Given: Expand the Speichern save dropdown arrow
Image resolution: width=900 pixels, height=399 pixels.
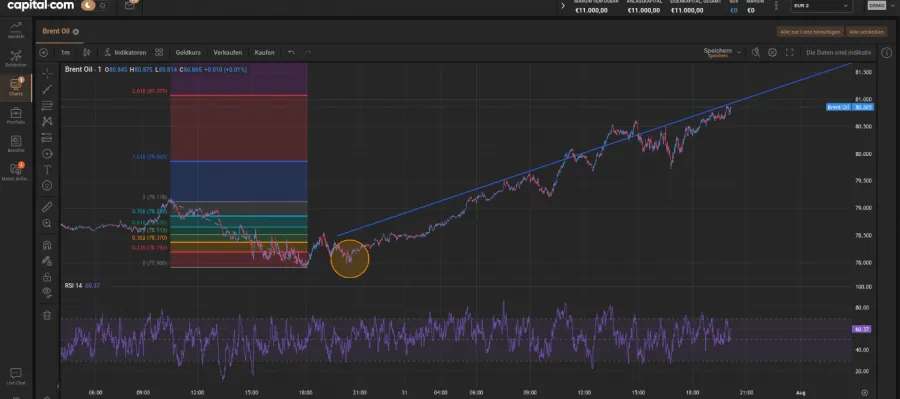Looking at the screenshot, I should click(739, 52).
